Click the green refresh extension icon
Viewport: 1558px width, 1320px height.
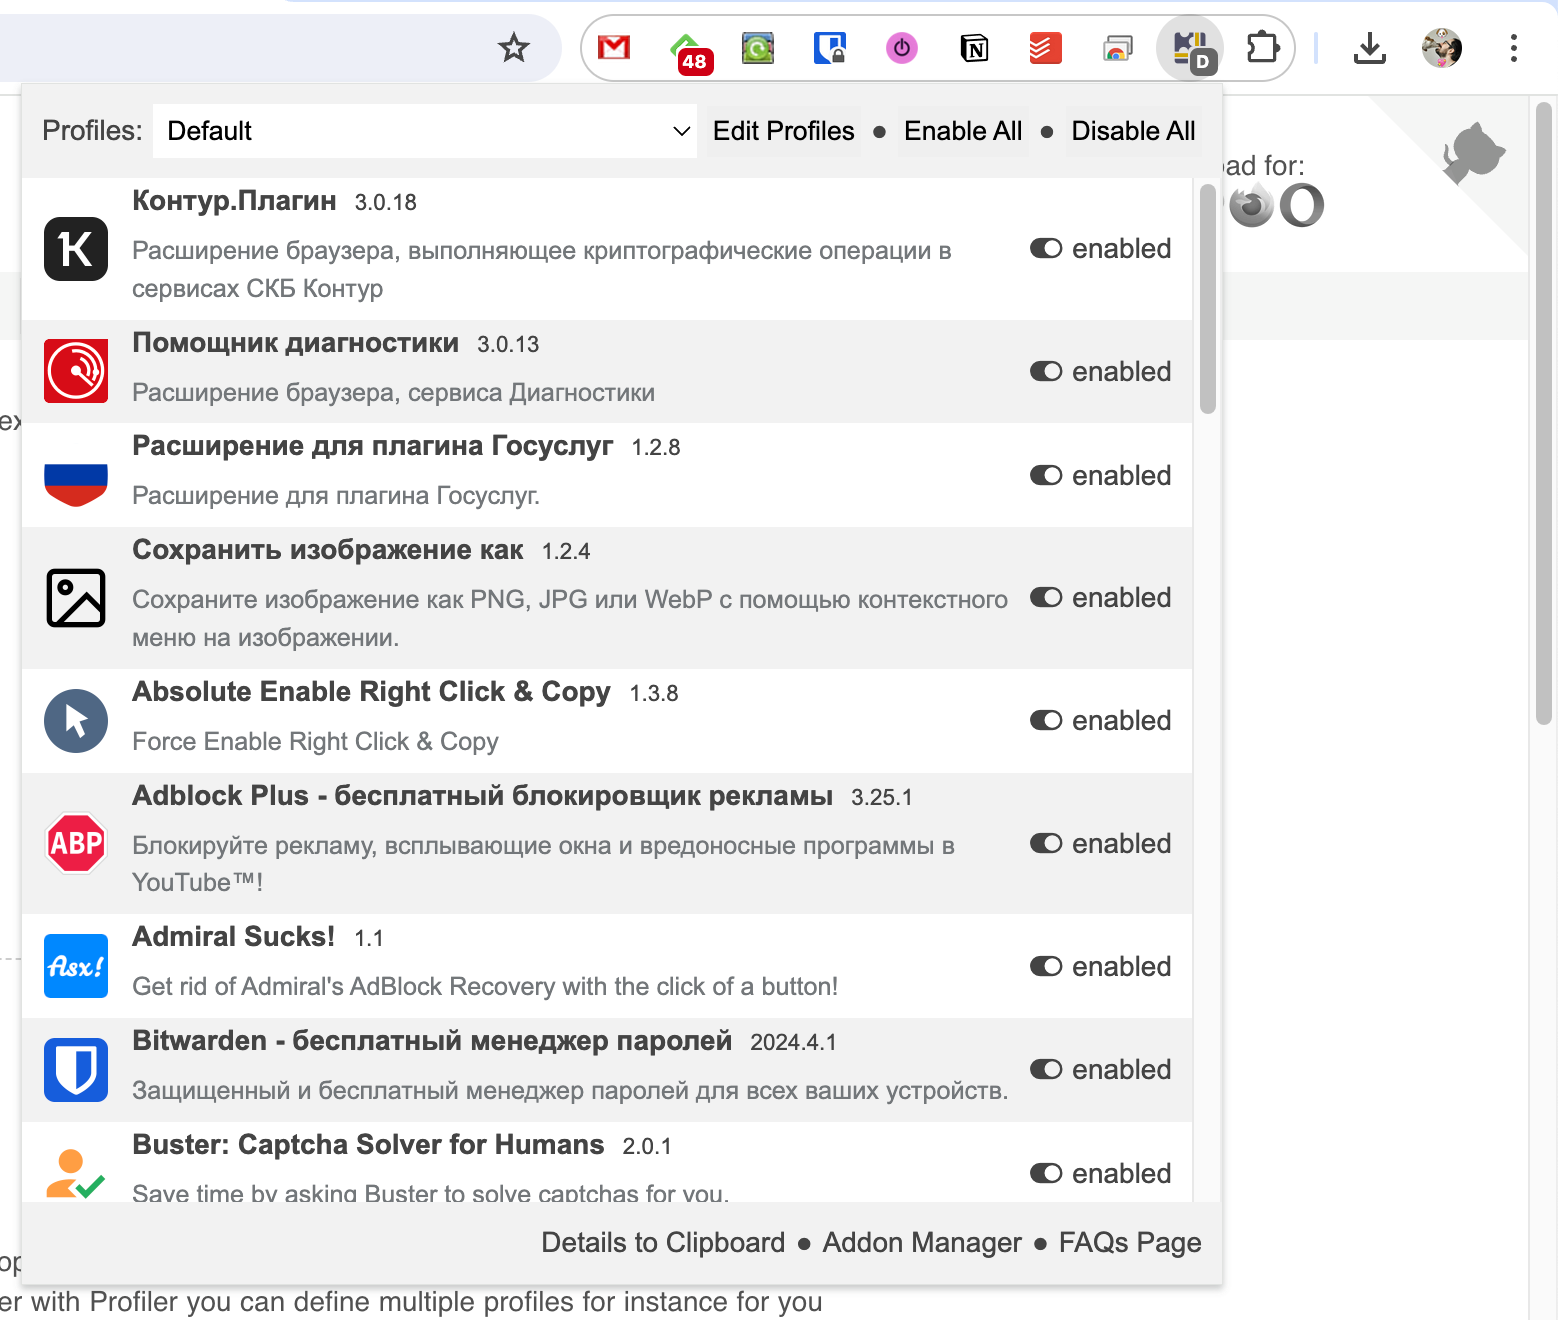tap(758, 47)
